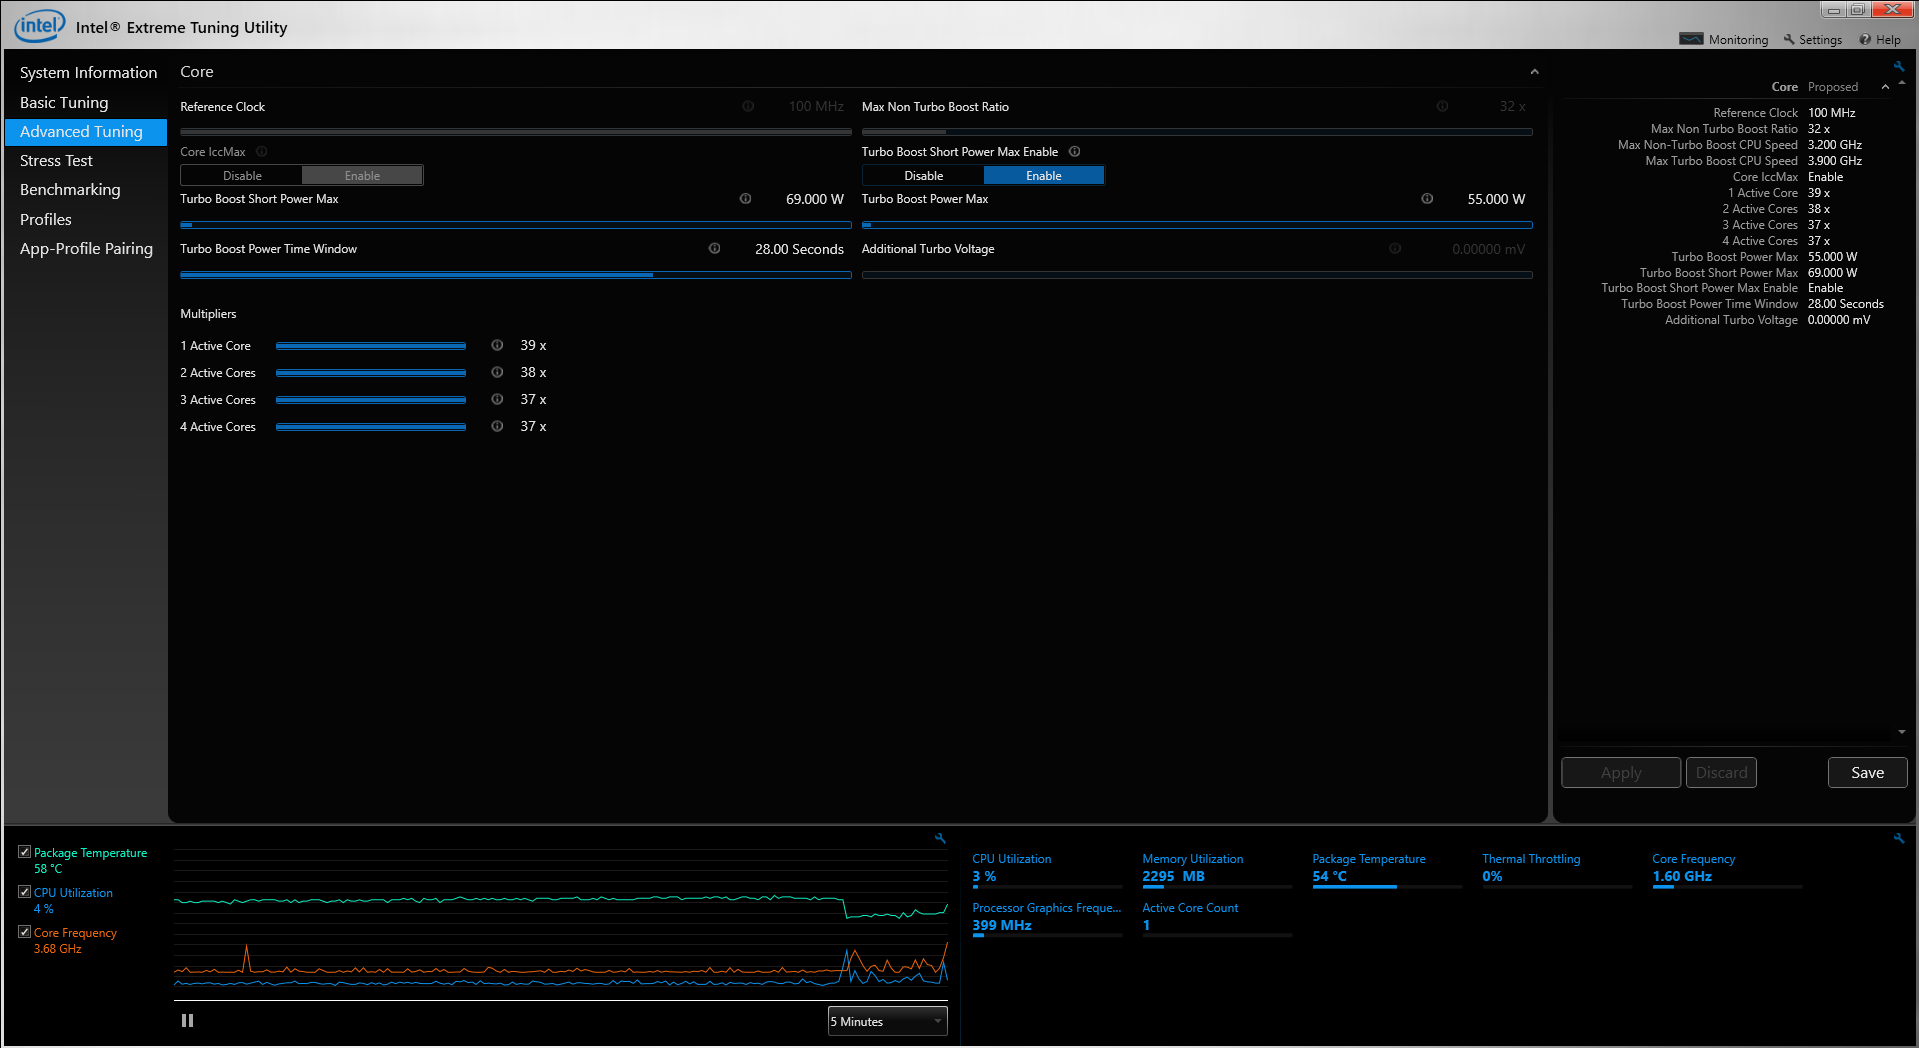The width and height of the screenshot is (1919, 1048).
Task: Adjust Turbo Boost Power Time Window slider
Action: pyautogui.click(x=516, y=275)
